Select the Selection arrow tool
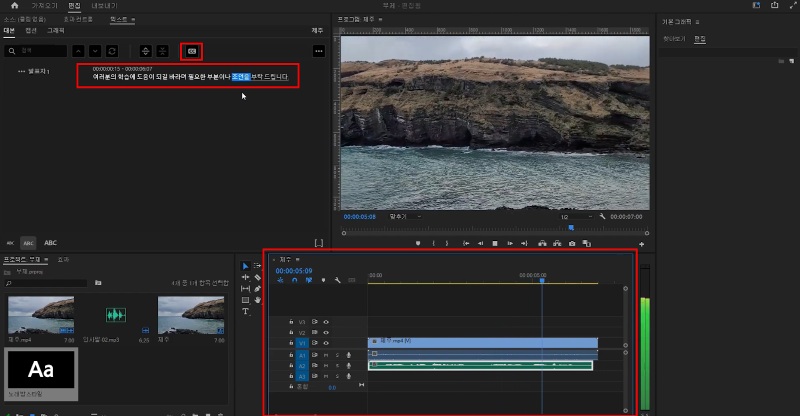The image size is (800, 416). coord(246,266)
